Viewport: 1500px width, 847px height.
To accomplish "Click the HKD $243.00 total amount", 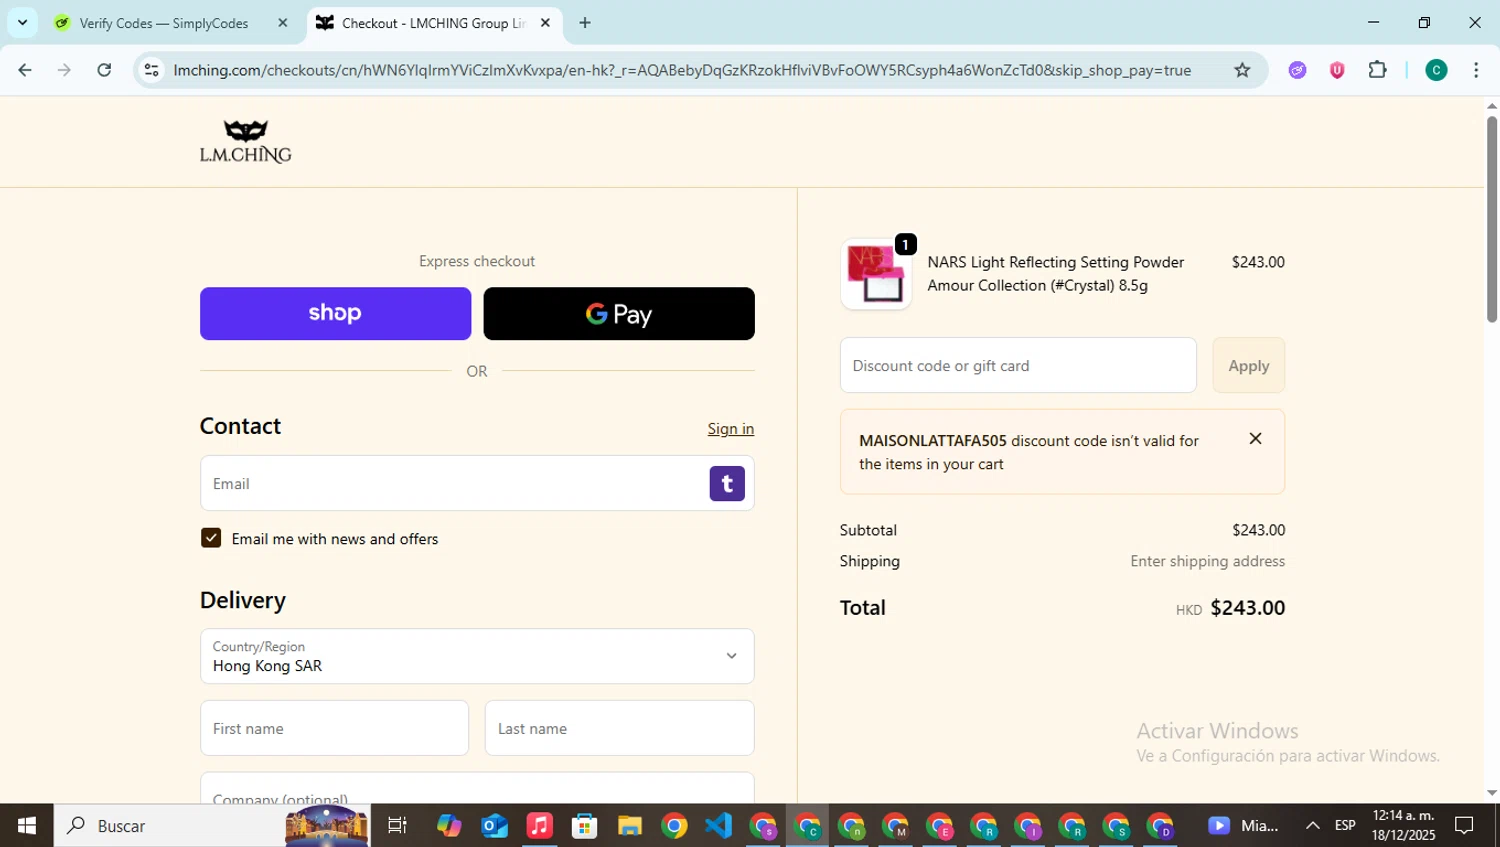I will (1230, 607).
